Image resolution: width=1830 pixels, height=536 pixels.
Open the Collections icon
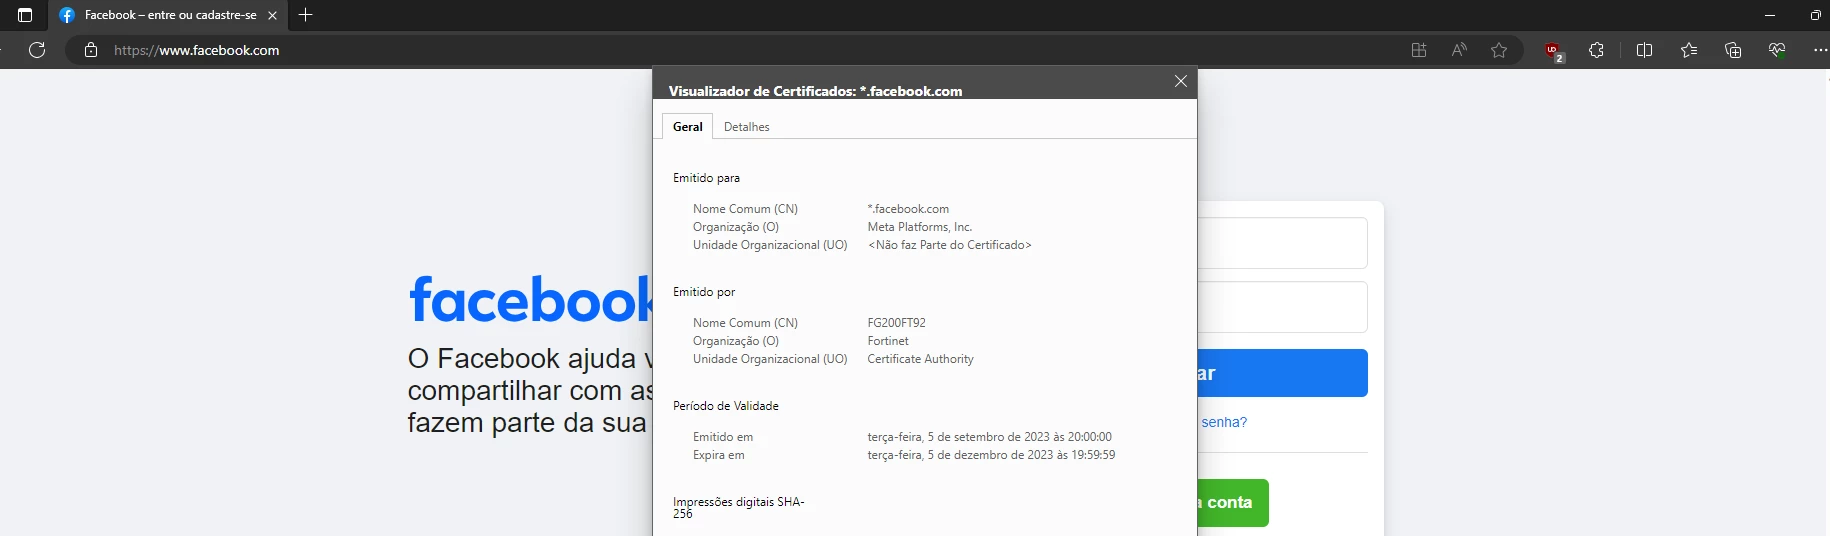click(1733, 50)
